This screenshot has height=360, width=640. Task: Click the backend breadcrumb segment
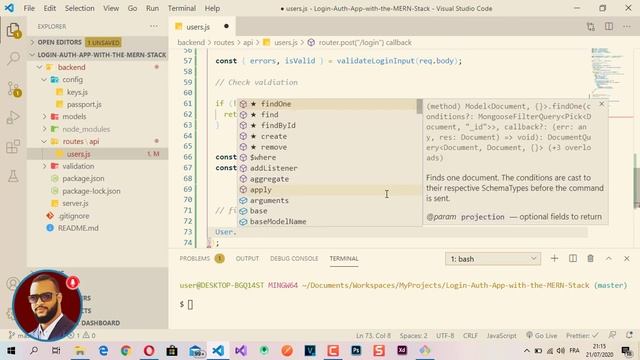coord(191,42)
